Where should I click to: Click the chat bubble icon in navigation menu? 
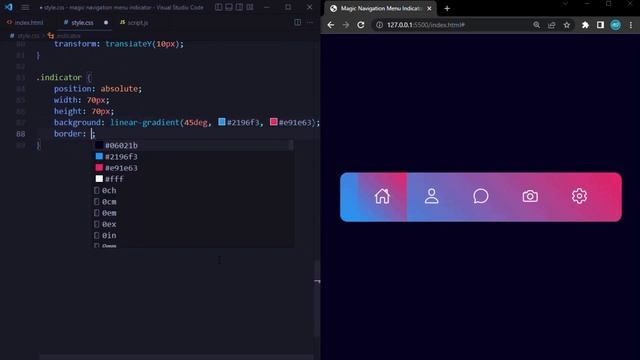click(481, 196)
